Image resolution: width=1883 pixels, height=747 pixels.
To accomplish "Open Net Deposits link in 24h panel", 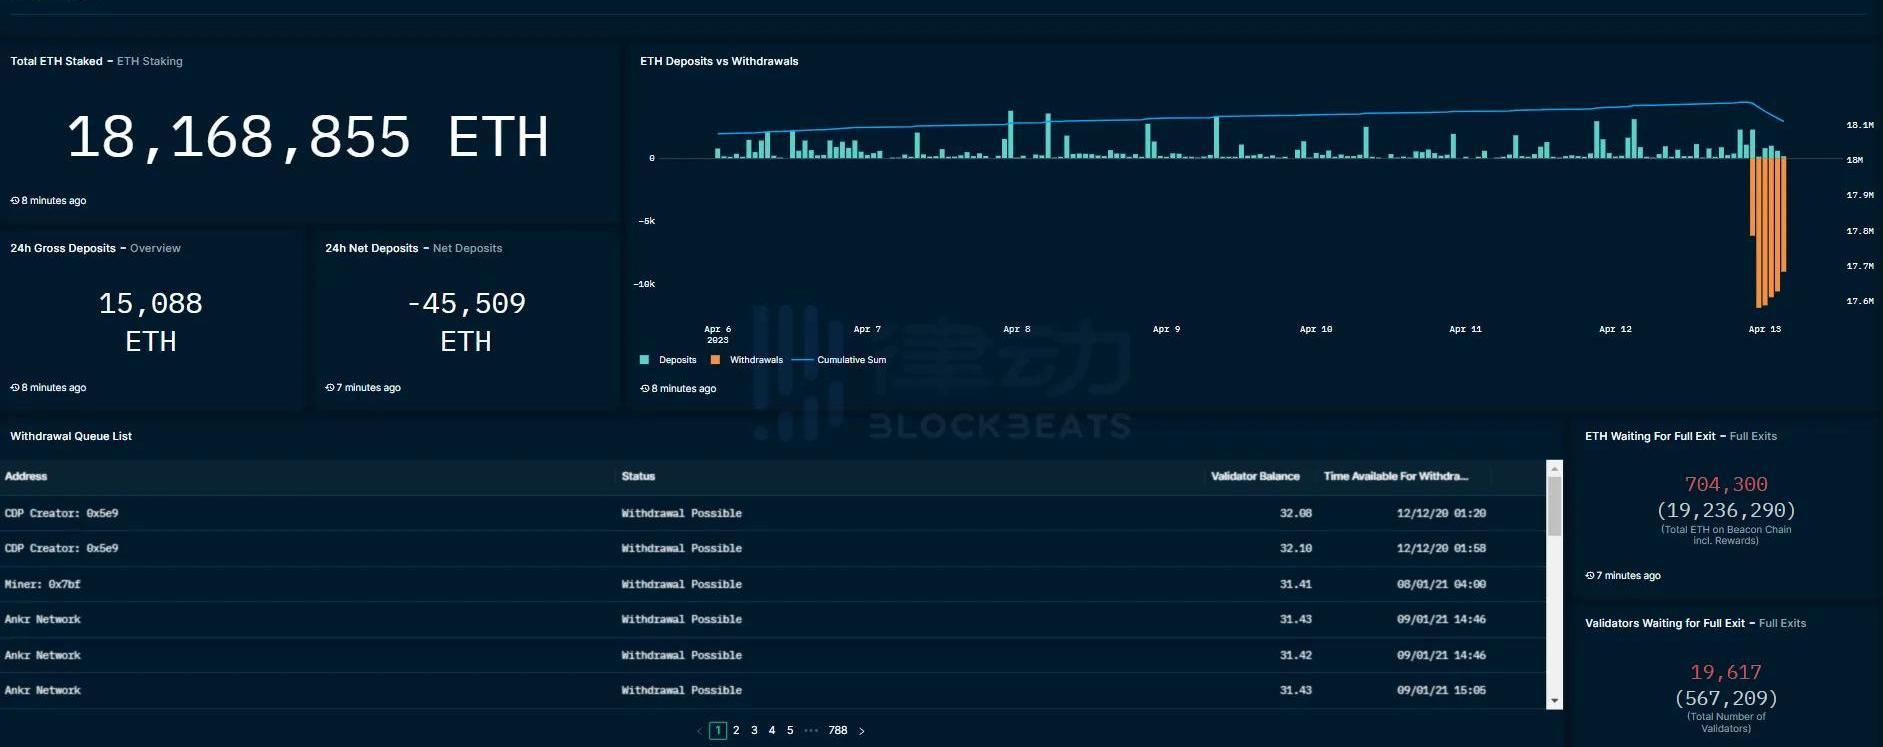I will click(467, 249).
